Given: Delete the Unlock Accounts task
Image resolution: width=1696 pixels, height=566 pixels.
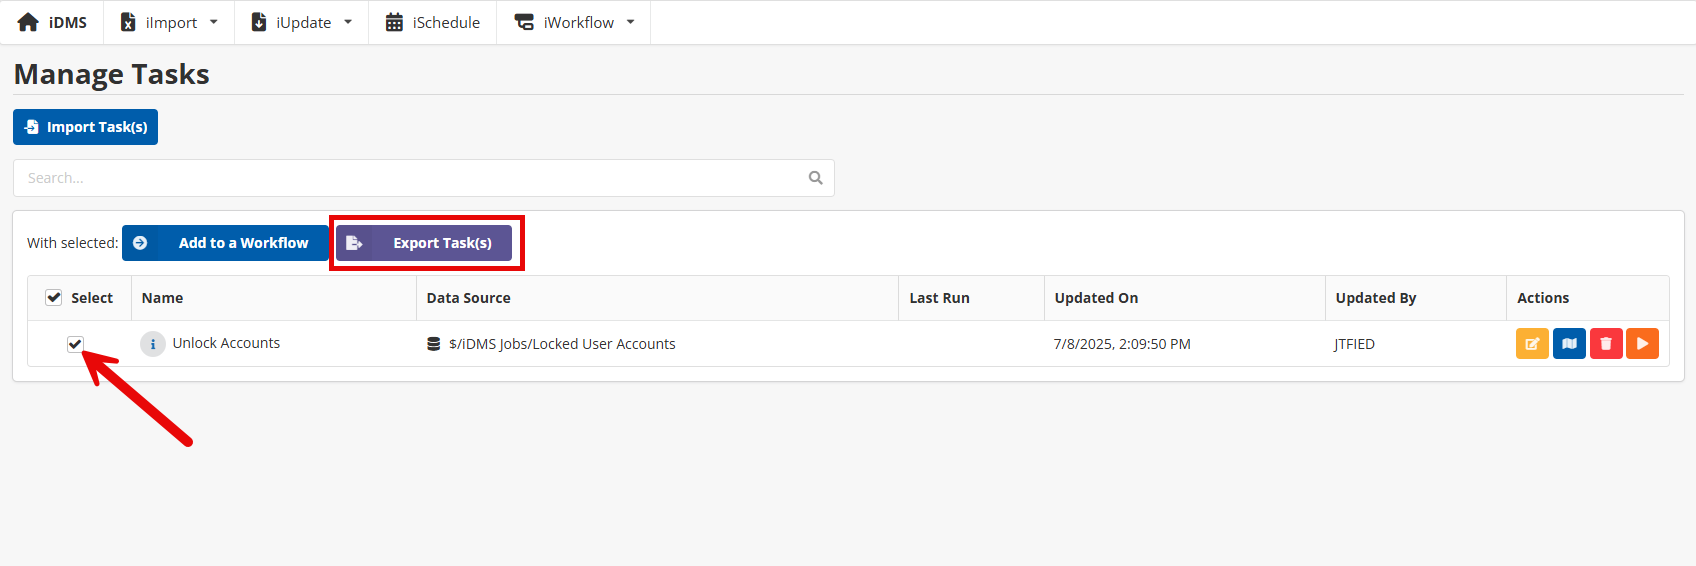Looking at the screenshot, I should (x=1606, y=344).
